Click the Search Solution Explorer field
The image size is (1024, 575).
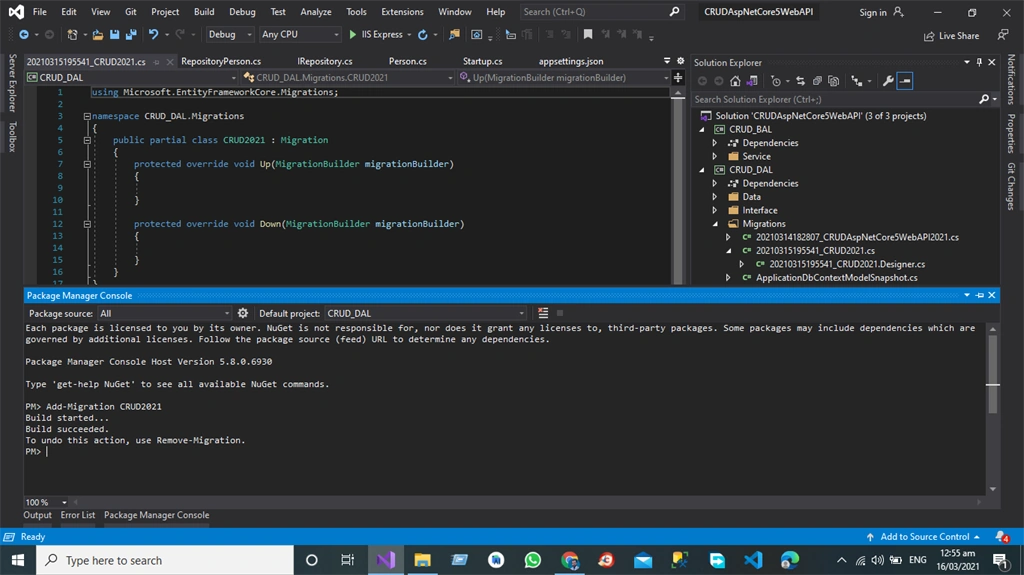836,99
